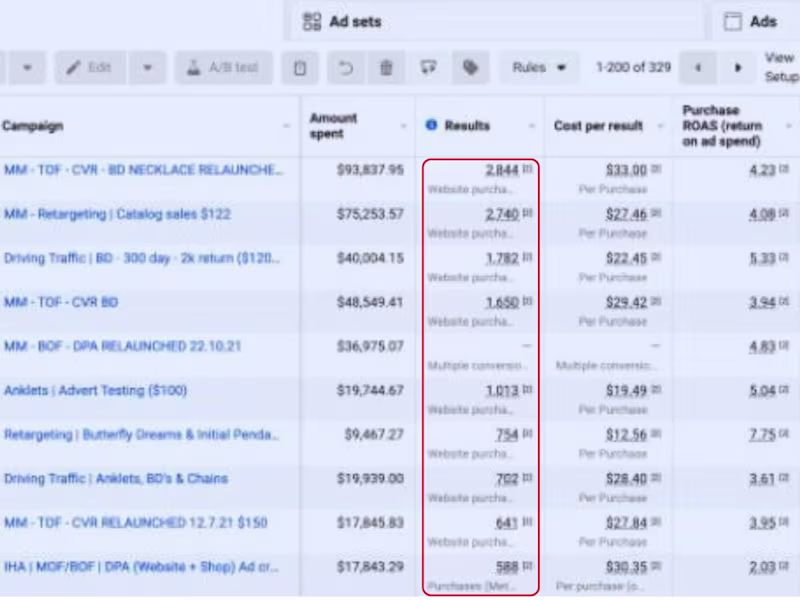The image size is (800, 600).
Task: Expand the Edit dropdown arrow
Action: [x=147, y=67]
